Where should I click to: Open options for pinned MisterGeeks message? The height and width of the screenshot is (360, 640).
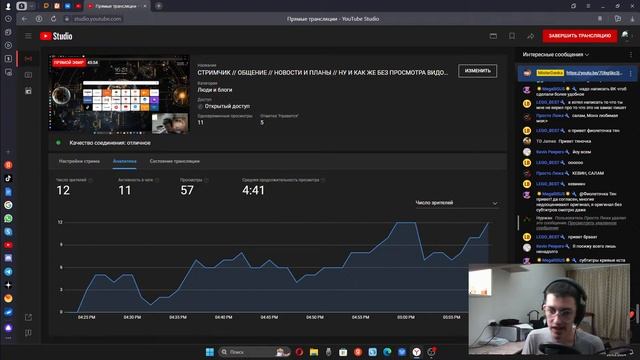click(x=631, y=73)
